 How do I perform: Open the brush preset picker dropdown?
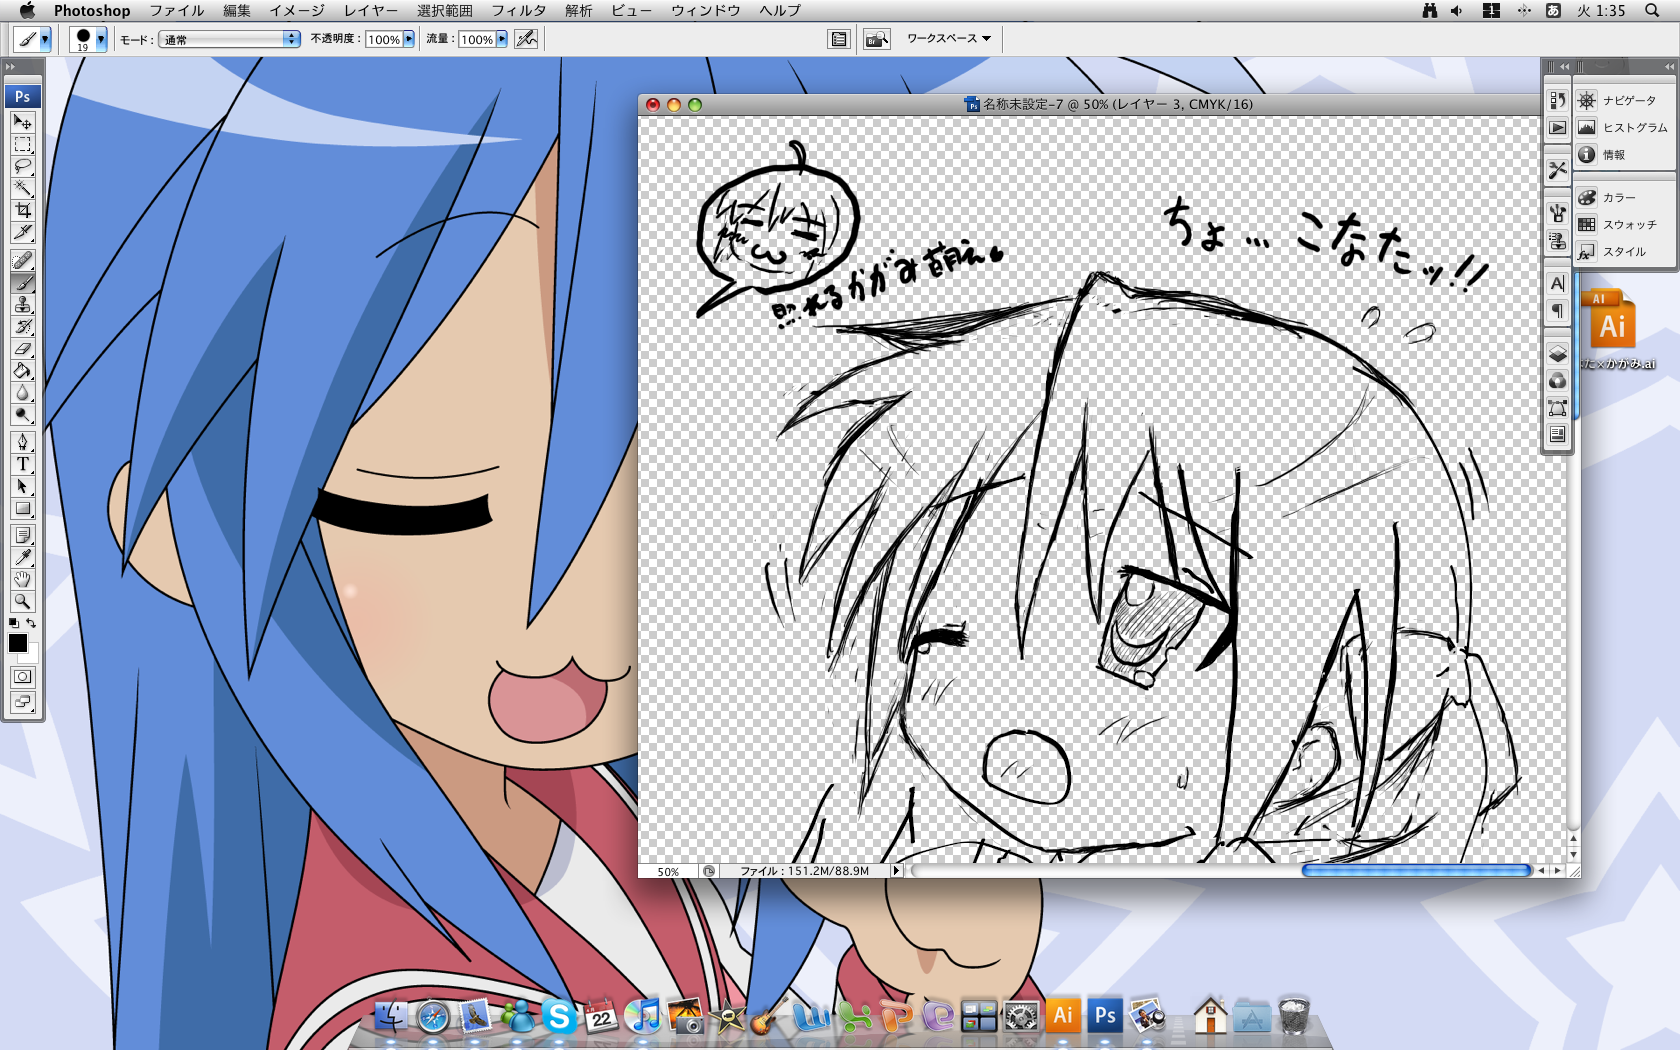101,39
